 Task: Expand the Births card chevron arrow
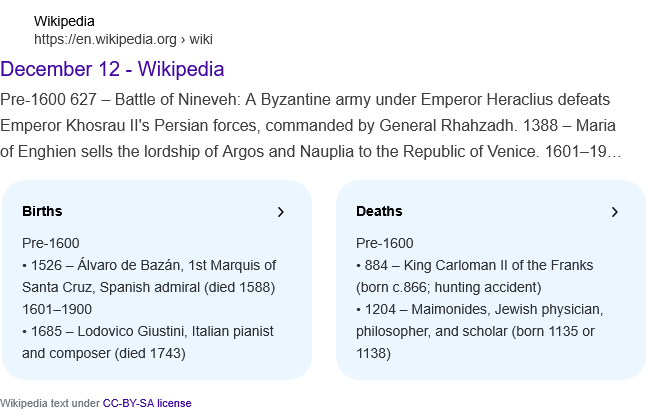[x=281, y=212]
